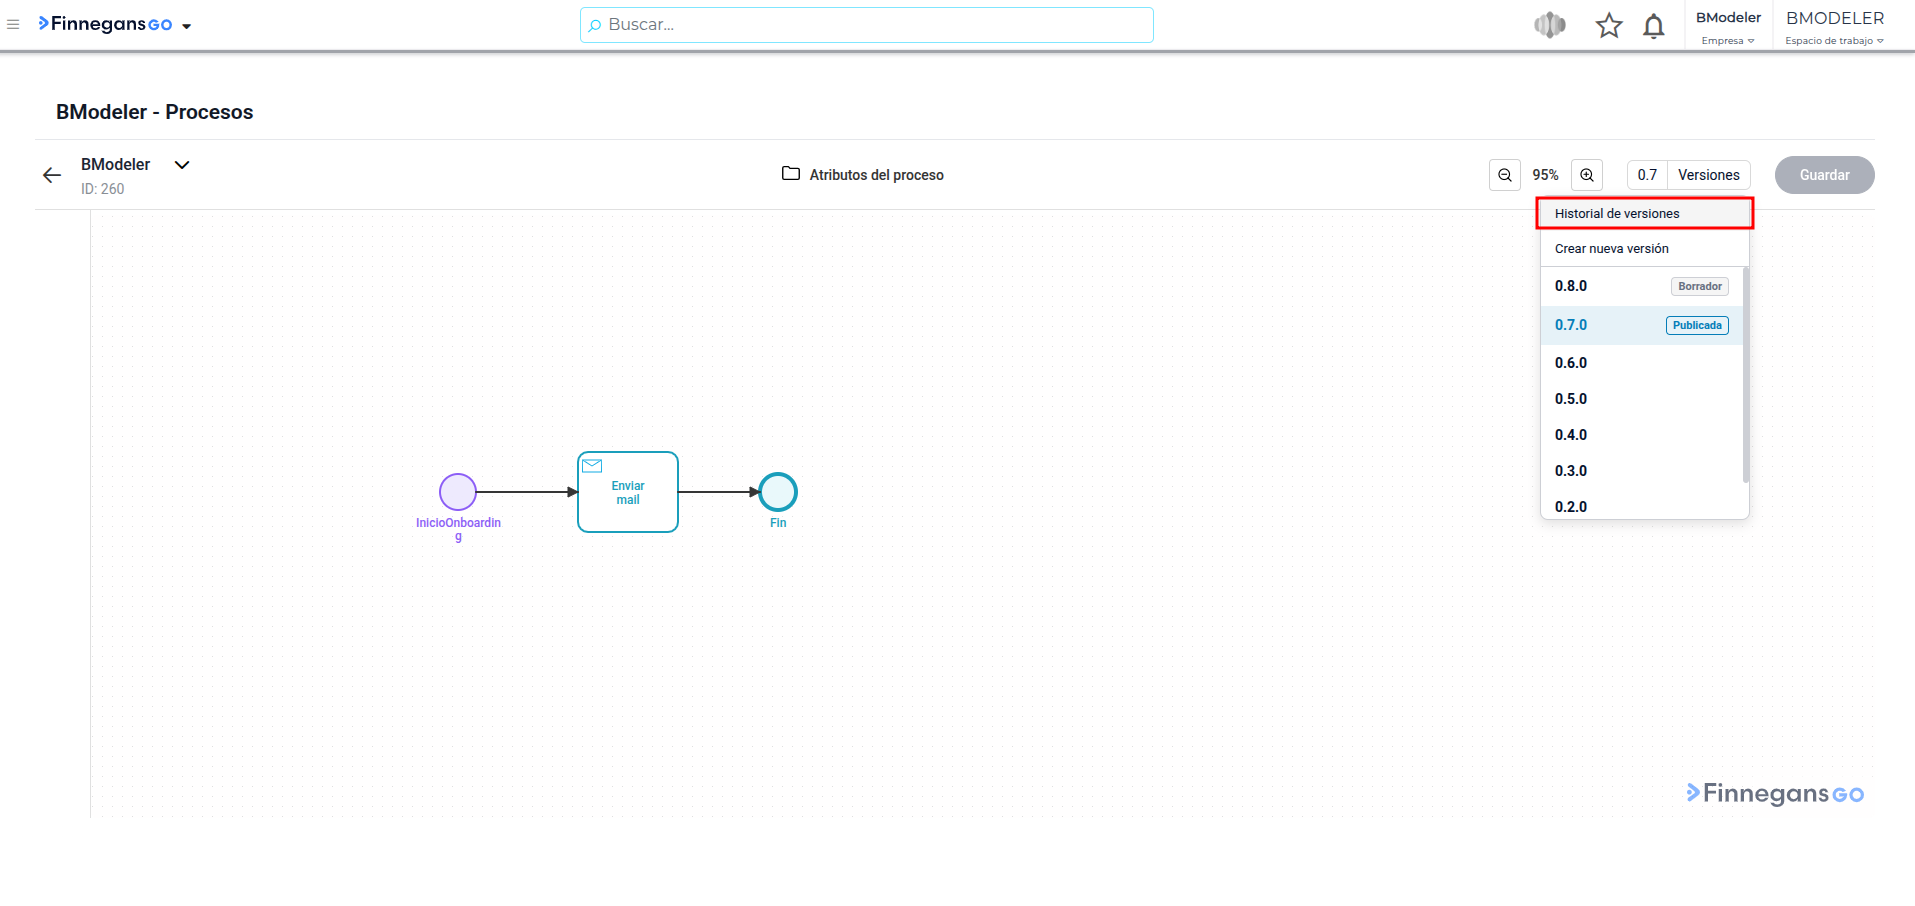Click the FinnegansGO logo

coord(105,24)
